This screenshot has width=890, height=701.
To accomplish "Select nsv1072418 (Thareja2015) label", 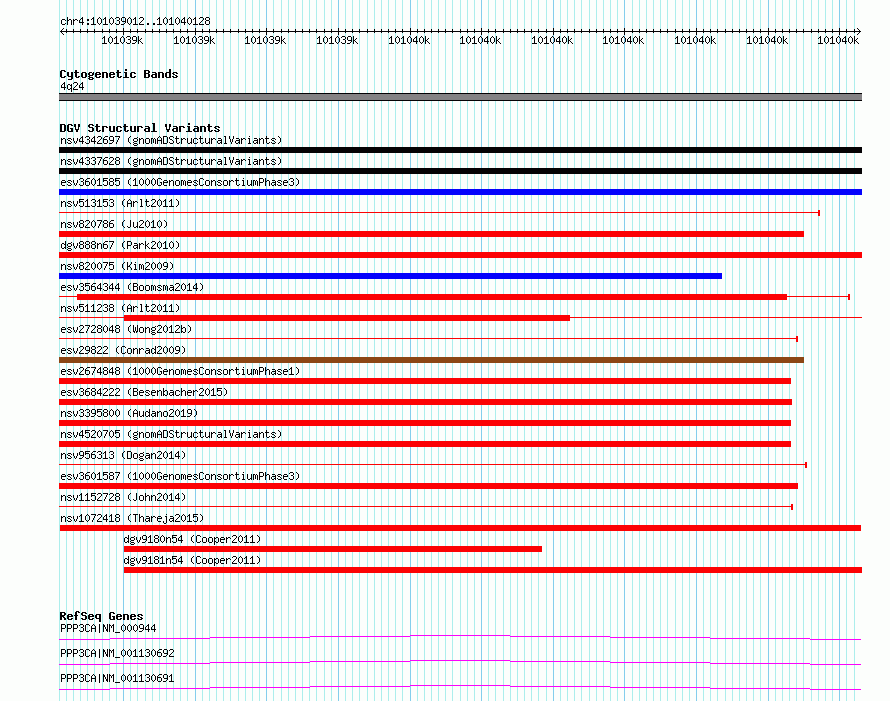I will [132, 518].
